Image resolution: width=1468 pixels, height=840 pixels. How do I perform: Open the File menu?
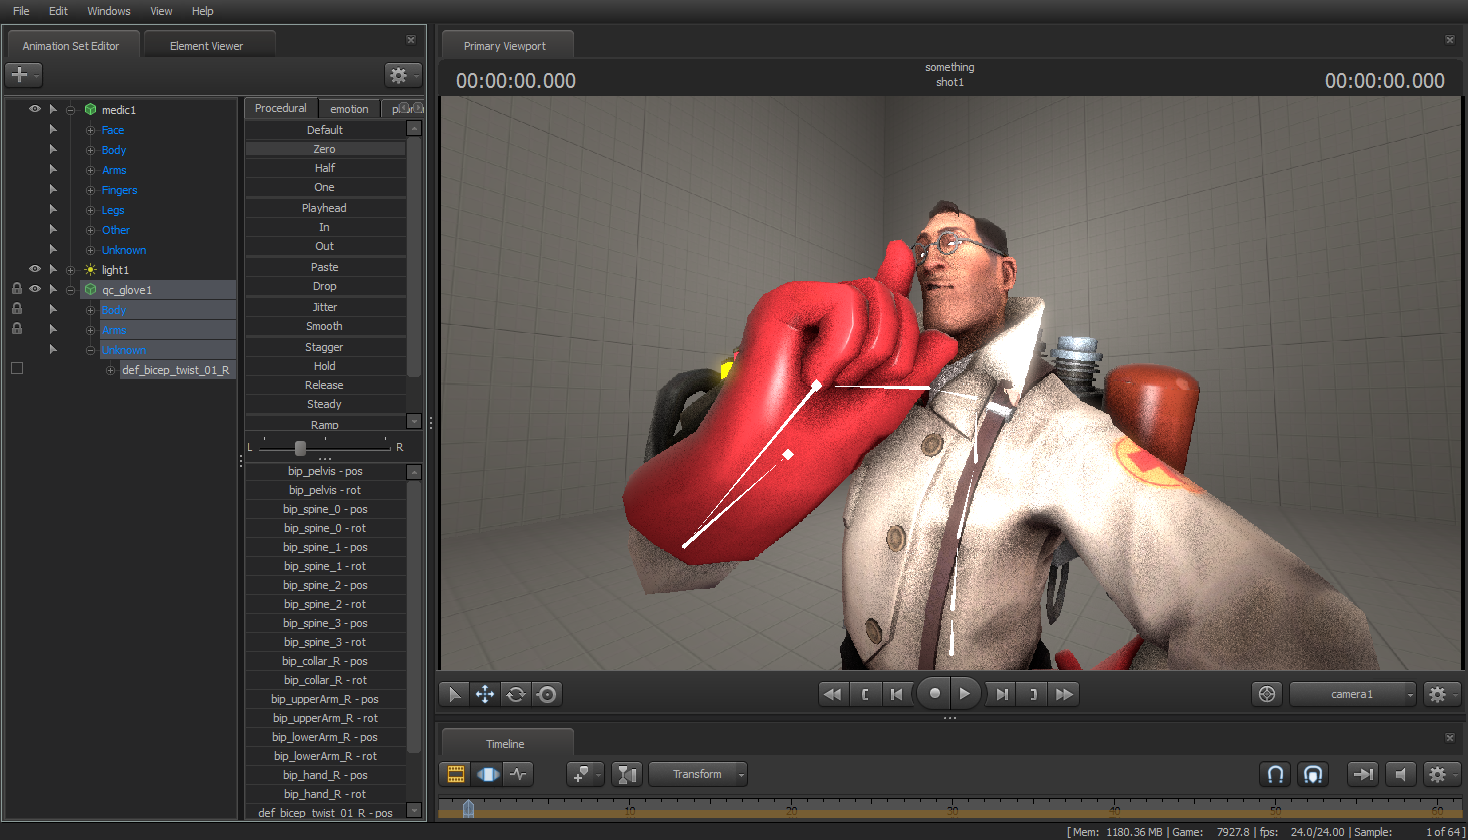pos(21,11)
